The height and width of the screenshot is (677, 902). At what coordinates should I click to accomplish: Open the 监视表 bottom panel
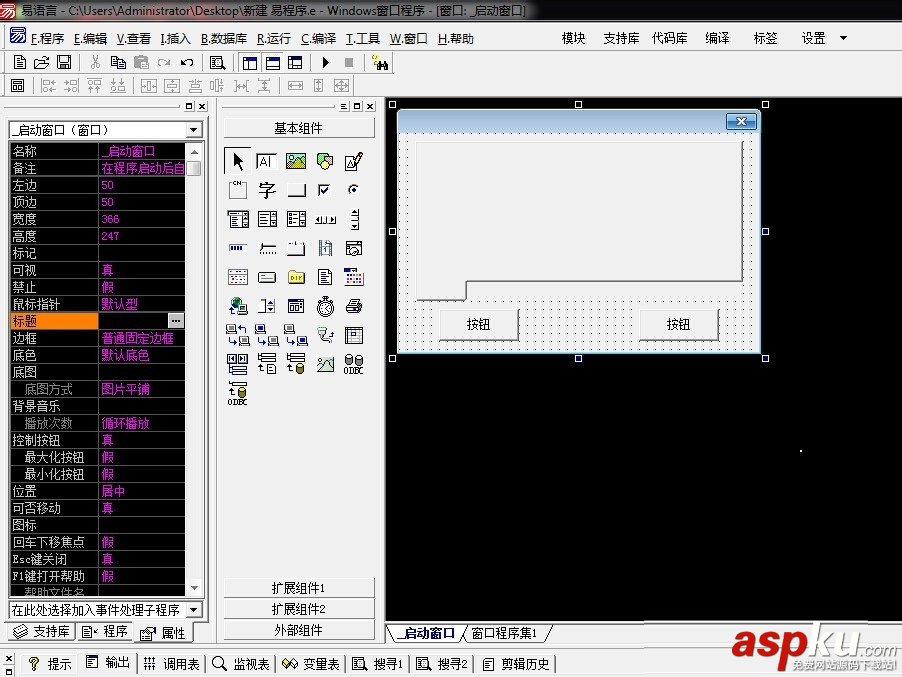(x=240, y=664)
